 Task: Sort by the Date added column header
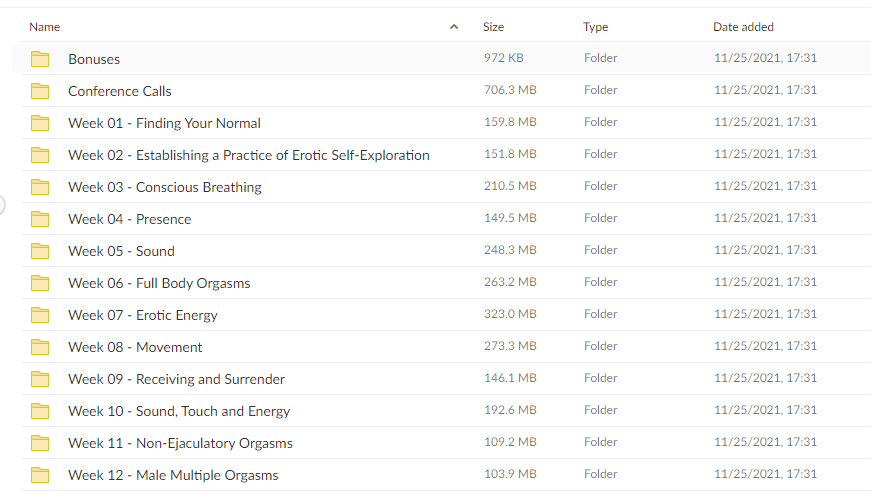click(x=743, y=27)
